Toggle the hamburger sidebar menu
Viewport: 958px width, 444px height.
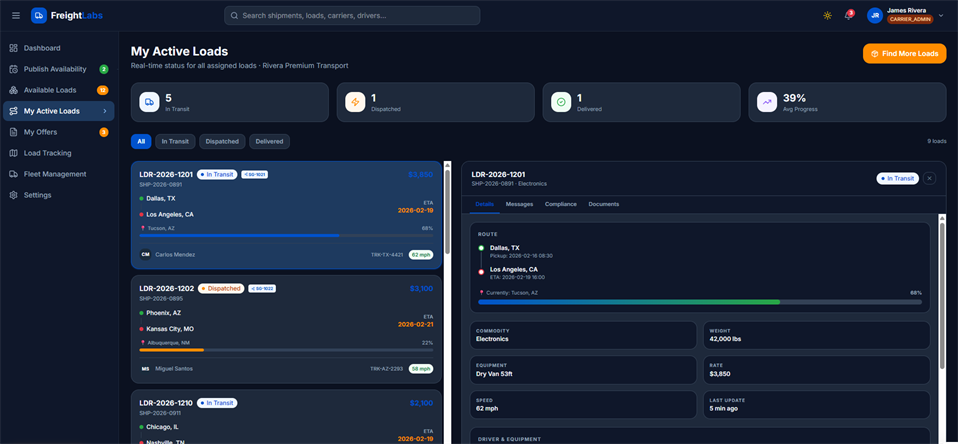point(16,15)
